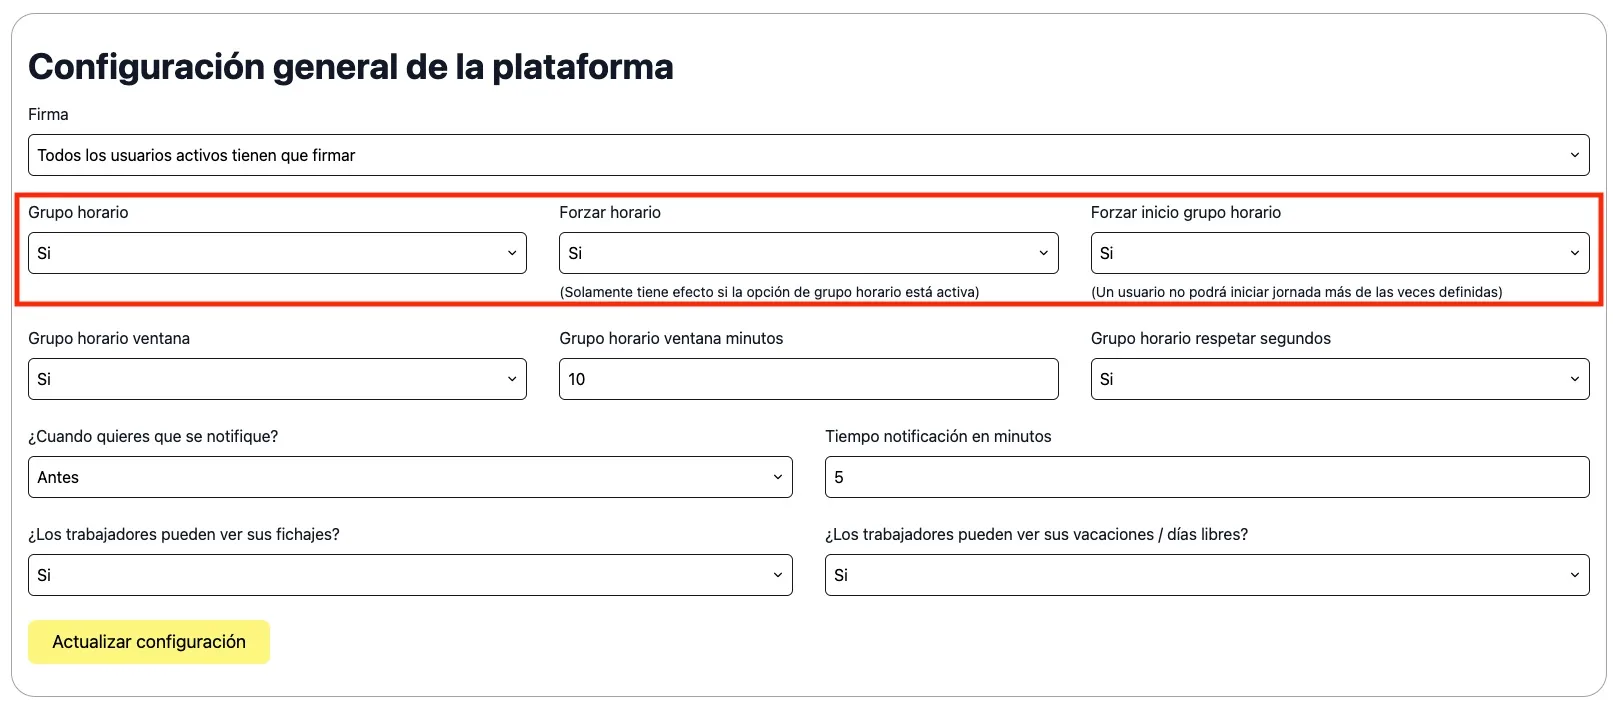Click Grupo horario ventana minutos field
The width and height of the screenshot is (1613, 705).
(x=808, y=379)
